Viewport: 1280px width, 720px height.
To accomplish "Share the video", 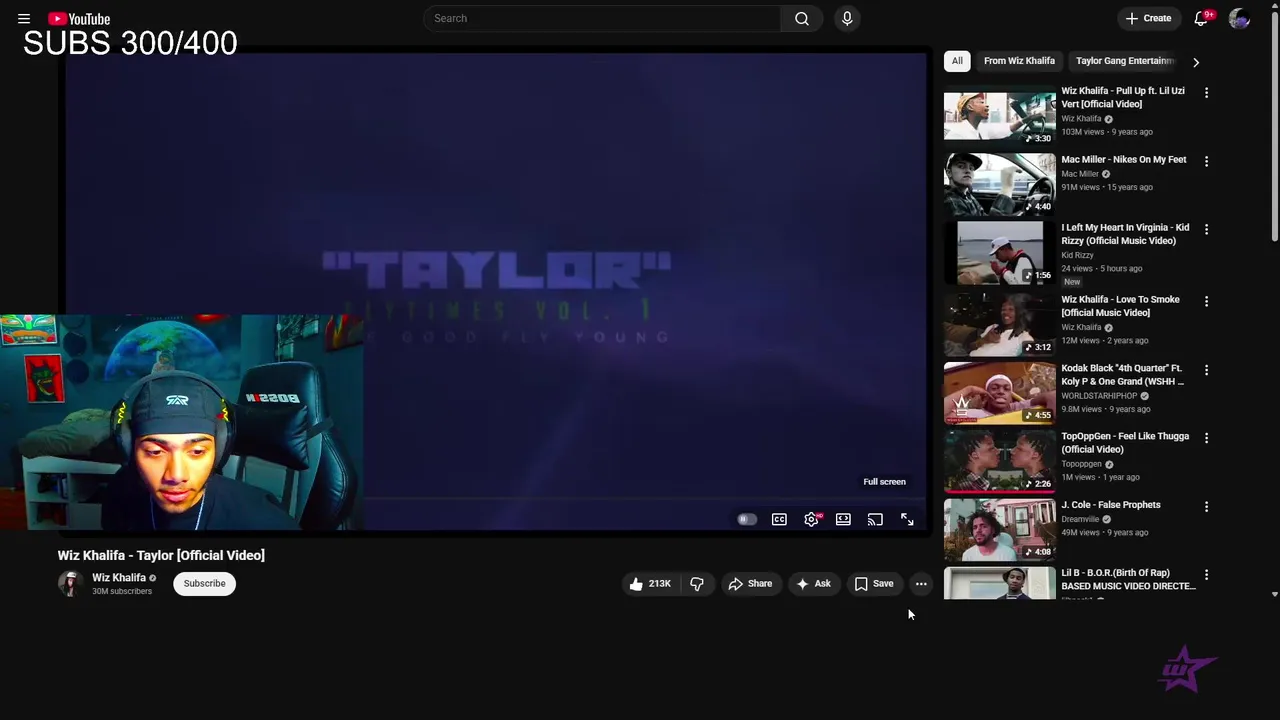I will tap(750, 583).
